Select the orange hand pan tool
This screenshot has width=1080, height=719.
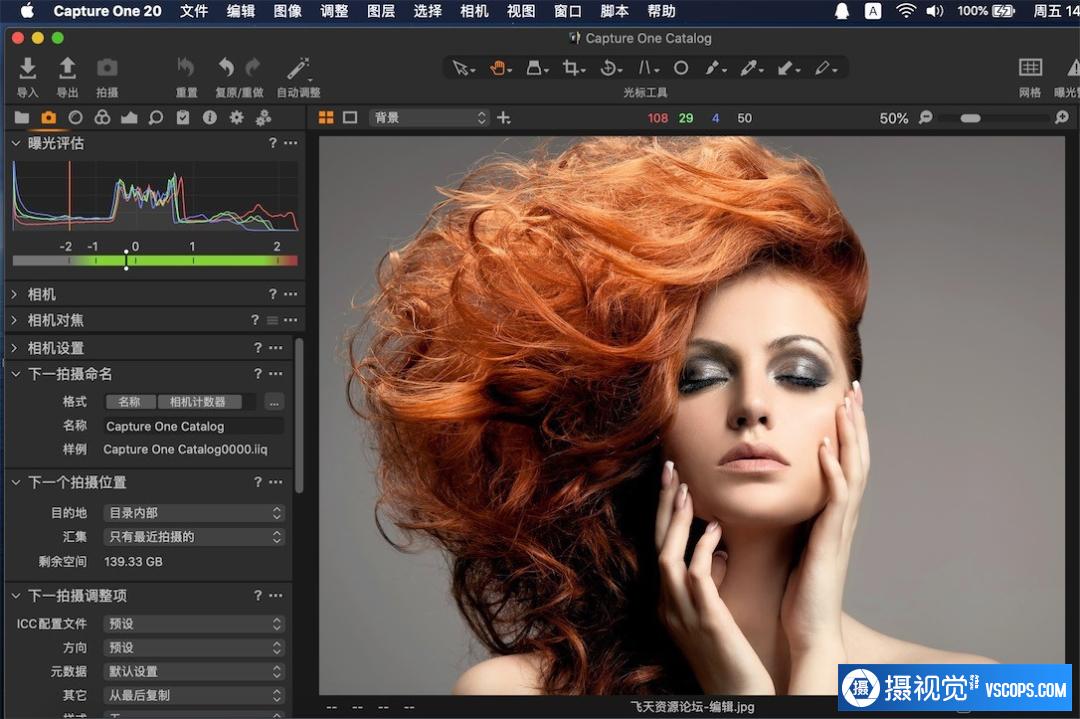click(499, 68)
